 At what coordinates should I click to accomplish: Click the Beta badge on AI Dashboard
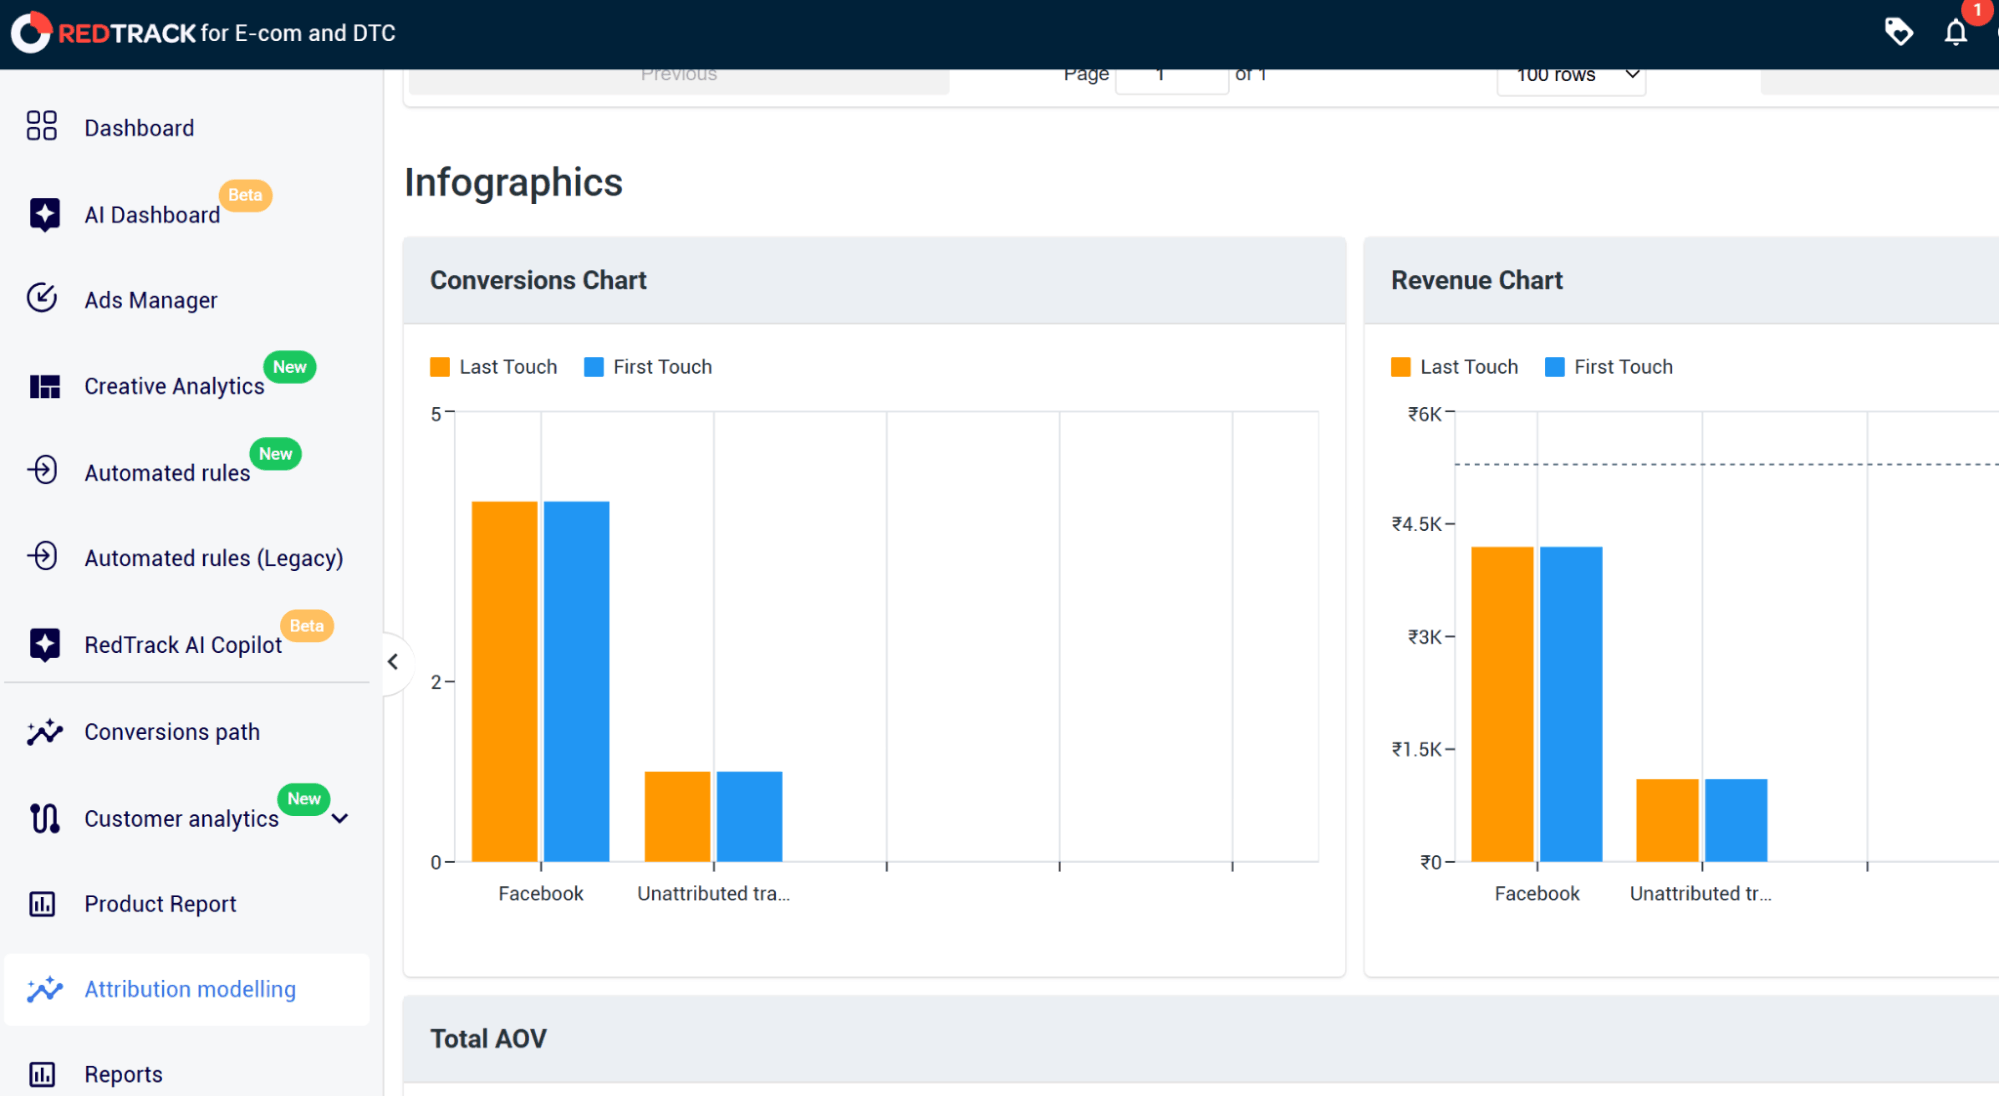pyautogui.click(x=245, y=195)
